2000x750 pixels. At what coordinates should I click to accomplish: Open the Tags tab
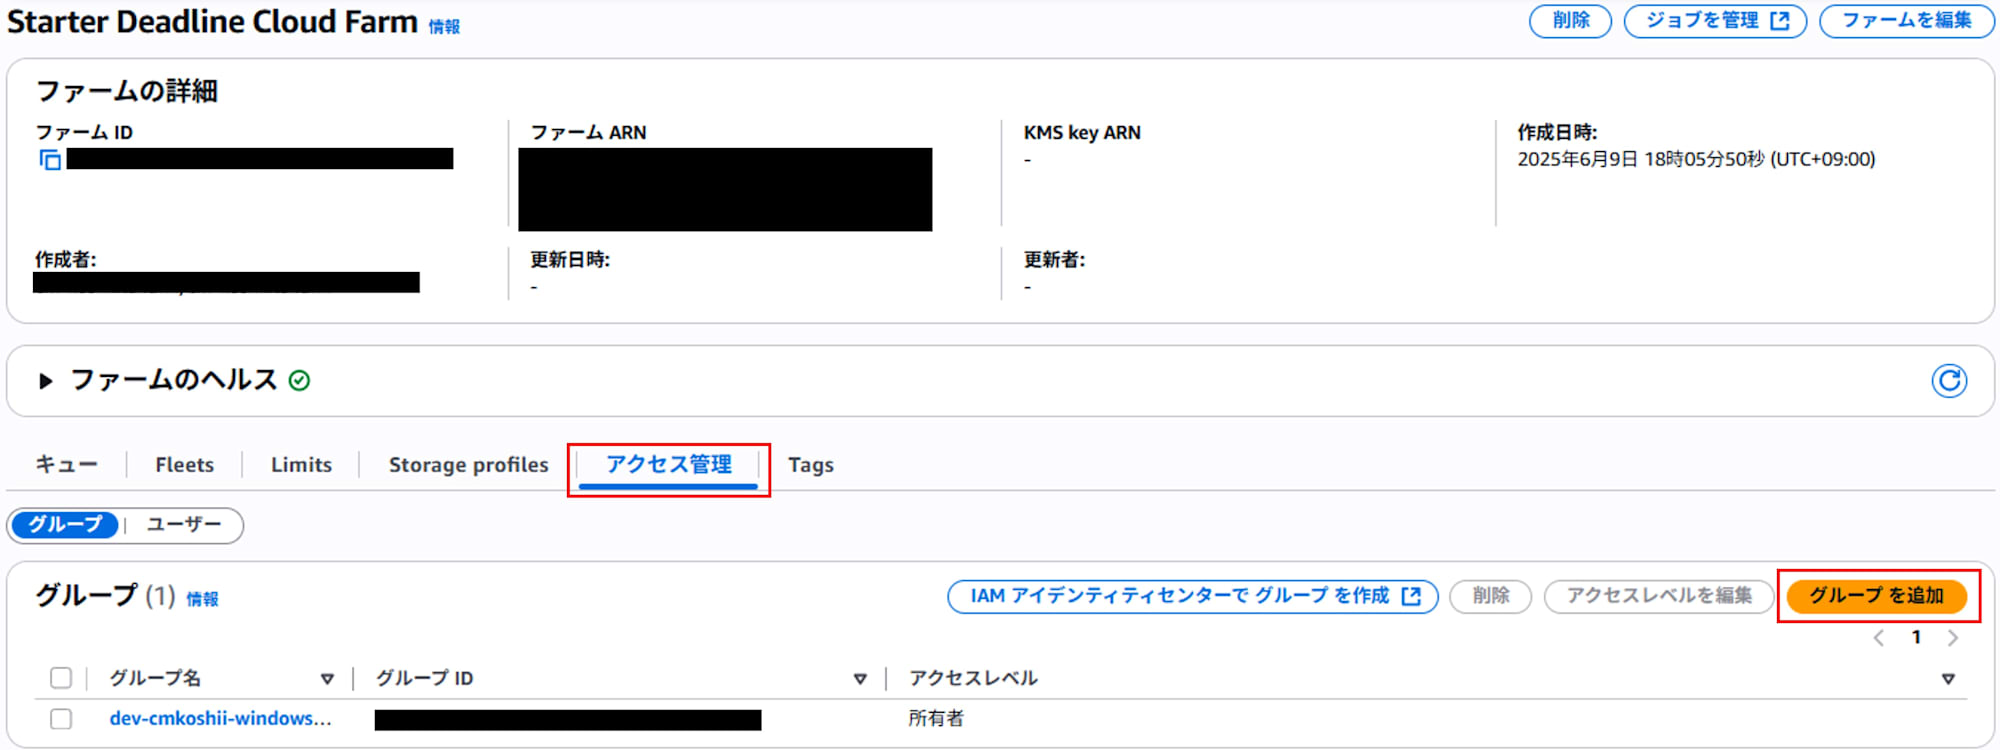coord(811,465)
